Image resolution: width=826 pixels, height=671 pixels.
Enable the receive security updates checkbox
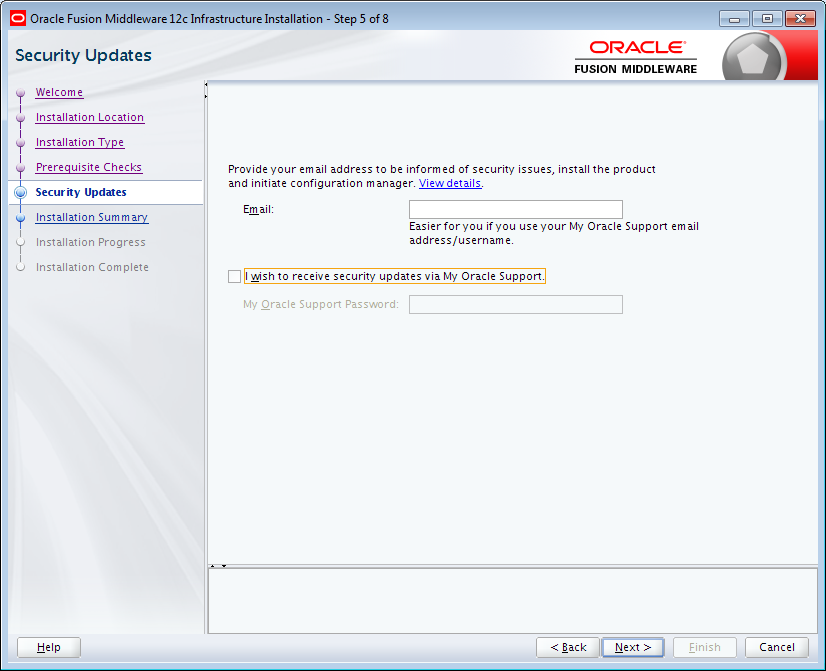(x=234, y=276)
